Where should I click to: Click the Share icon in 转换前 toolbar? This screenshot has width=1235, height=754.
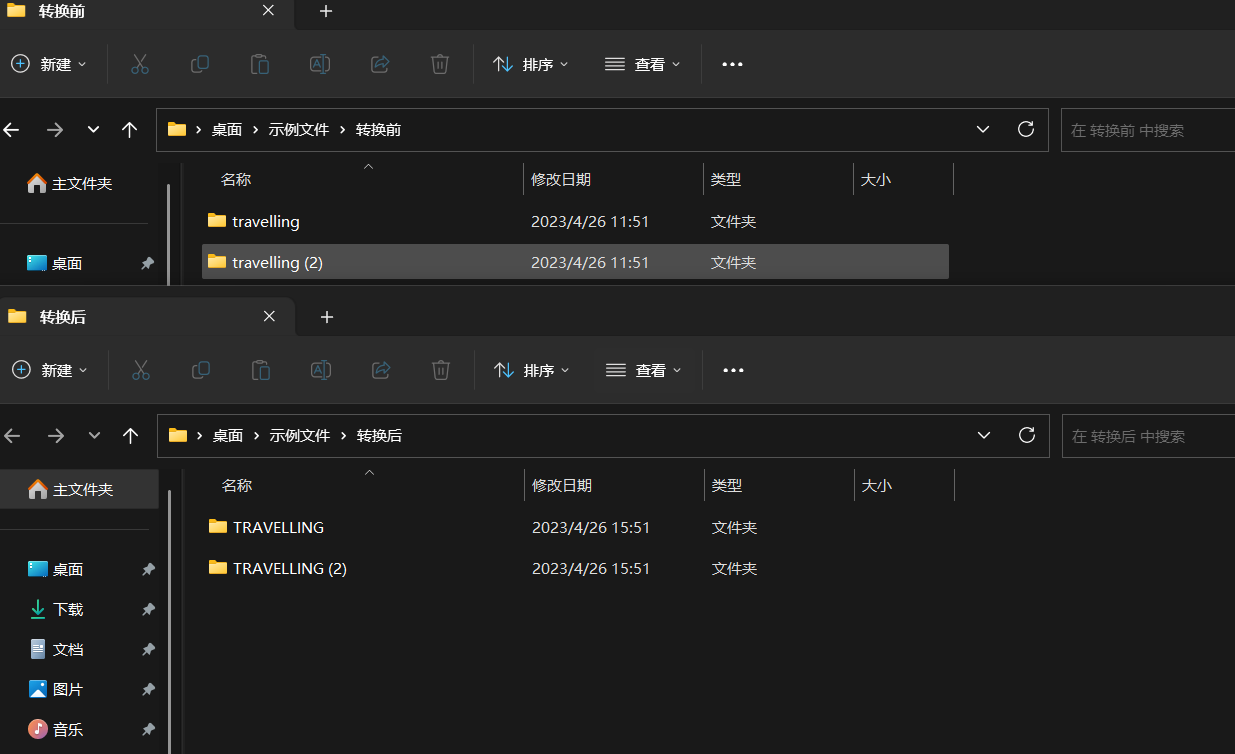tap(380, 64)
